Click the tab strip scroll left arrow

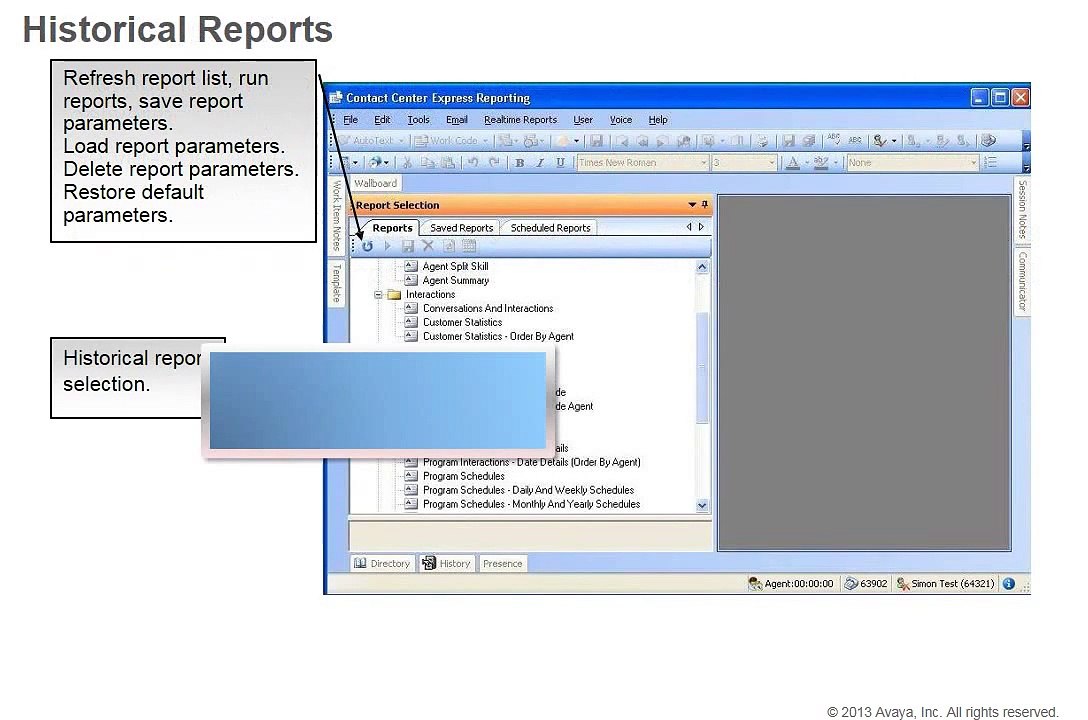click(x=689, y=227)
